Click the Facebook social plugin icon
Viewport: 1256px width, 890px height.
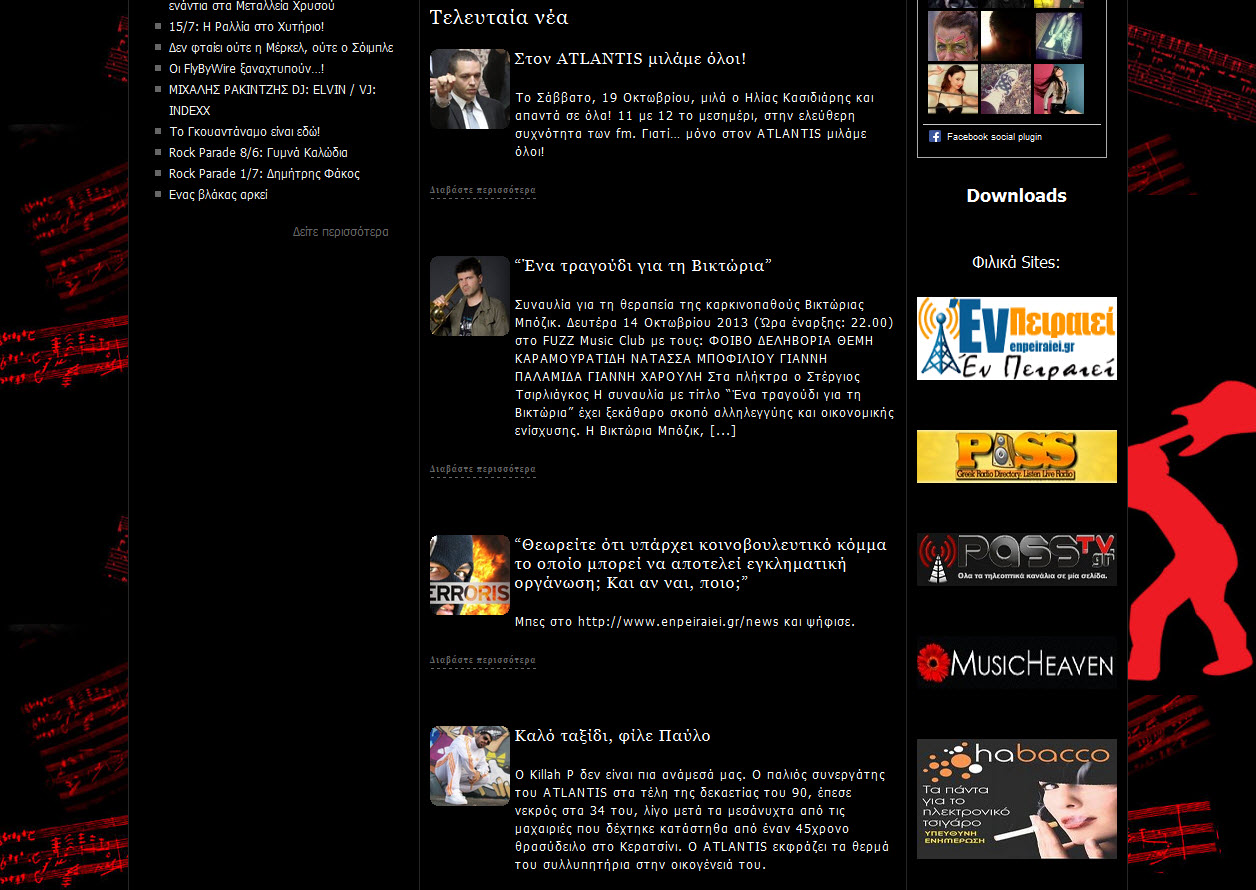[x=935, y=137]
